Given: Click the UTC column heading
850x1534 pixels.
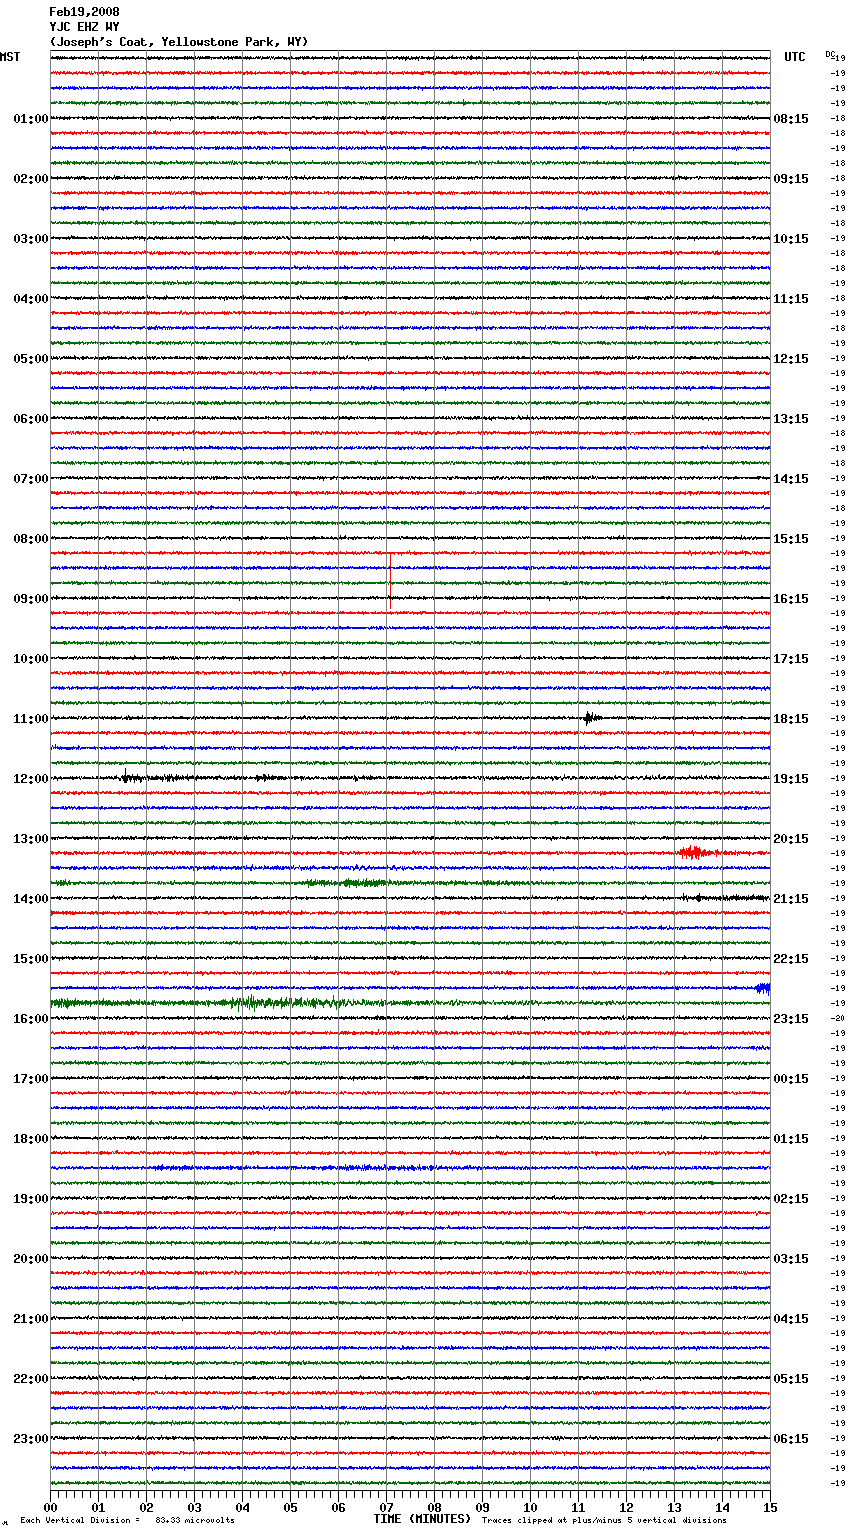Looking at the screenshot, I should point(795,57).
